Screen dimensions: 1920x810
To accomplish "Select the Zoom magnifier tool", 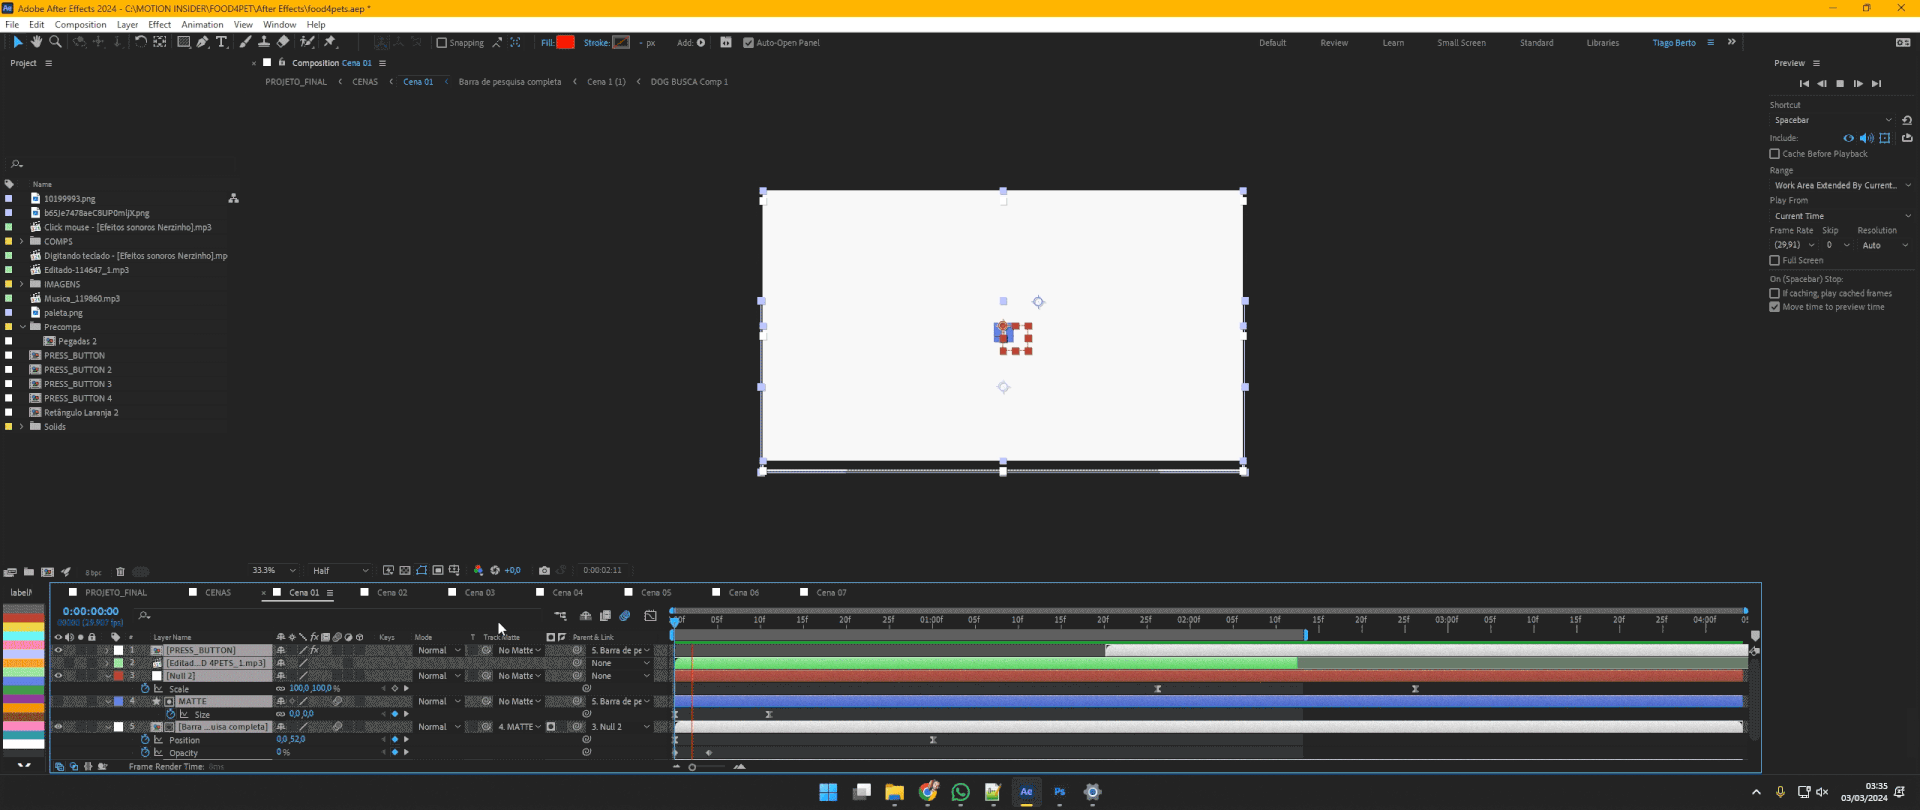I will click(x=55, y=42).
